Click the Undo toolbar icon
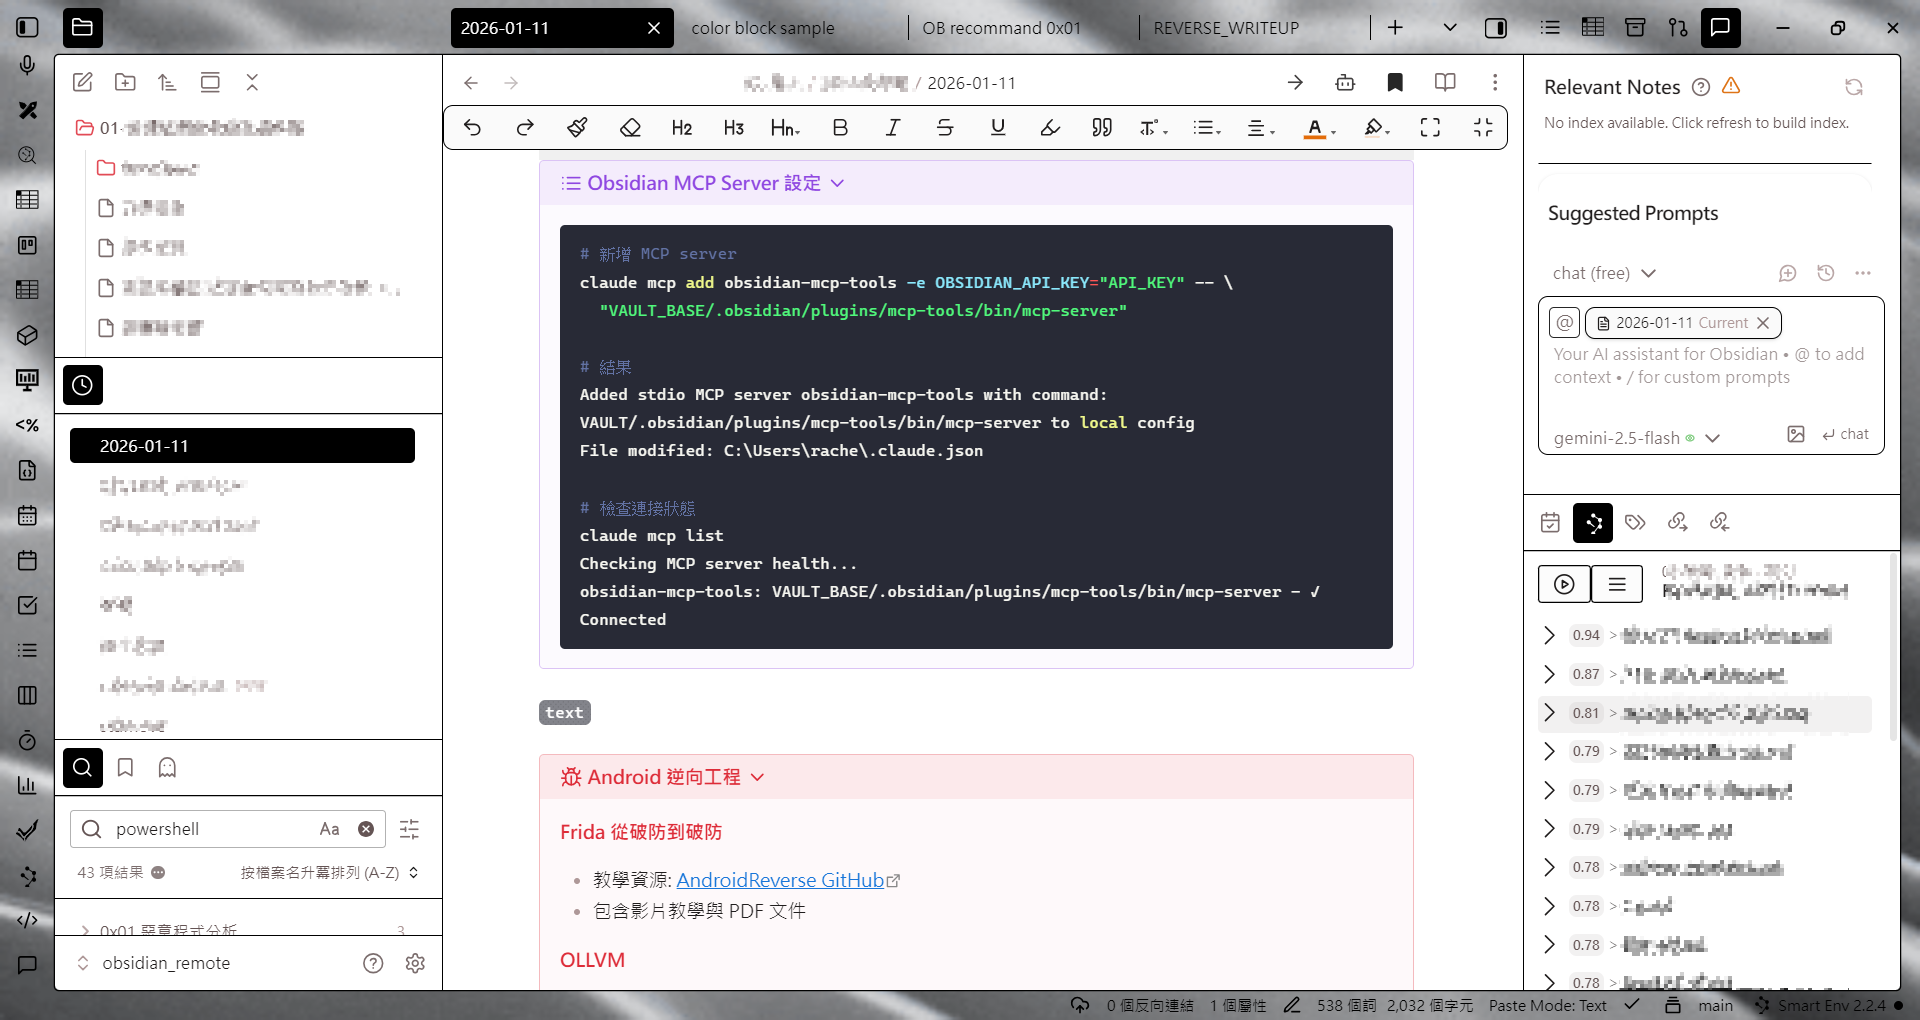The width and height of the screenshot is (1920, 1020). point(473,127)
